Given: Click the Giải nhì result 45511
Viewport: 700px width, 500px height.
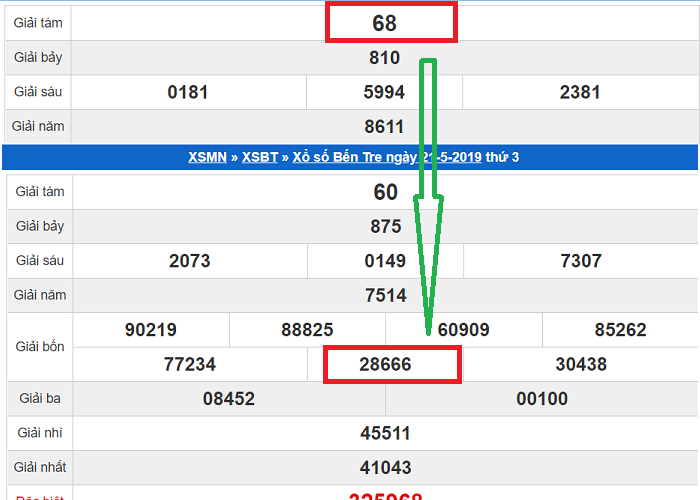Looking at the screenshot, I should (385, 433).
